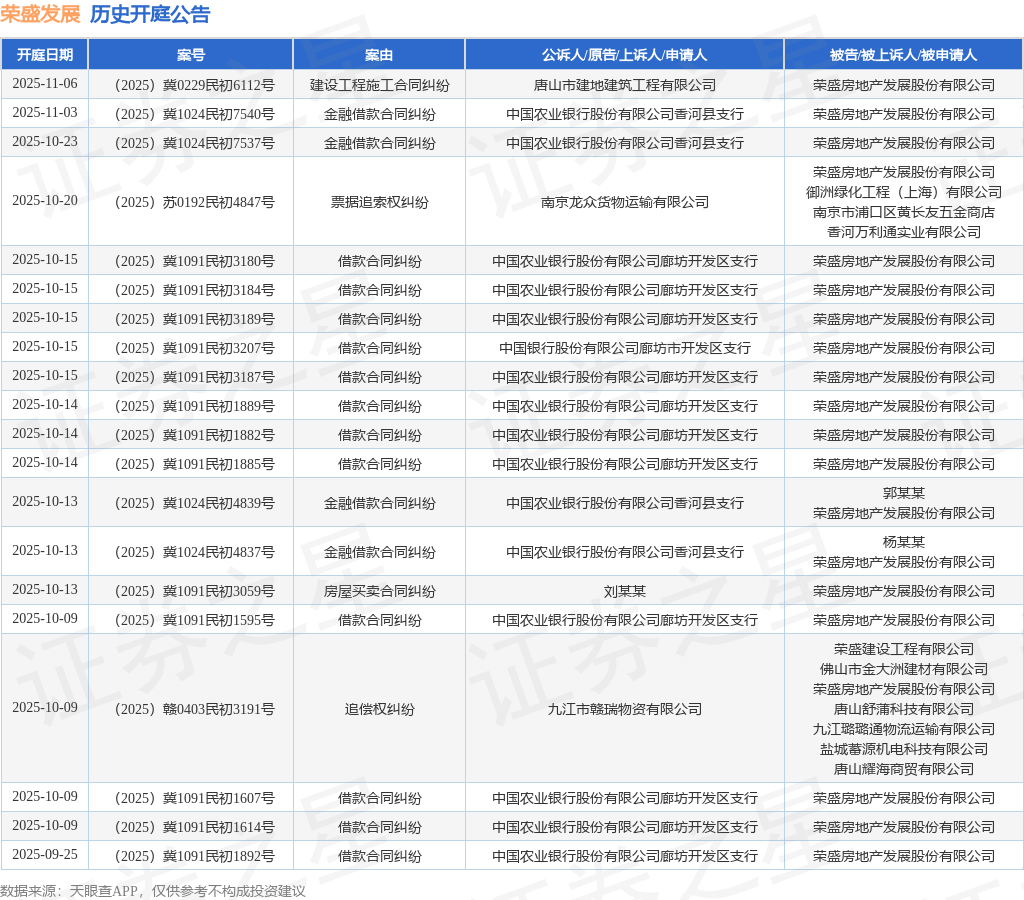The image size is (1024, 900).
Task: Select the 房屋买卖合同纠纷 cell
Action: (x=379, y=591)
